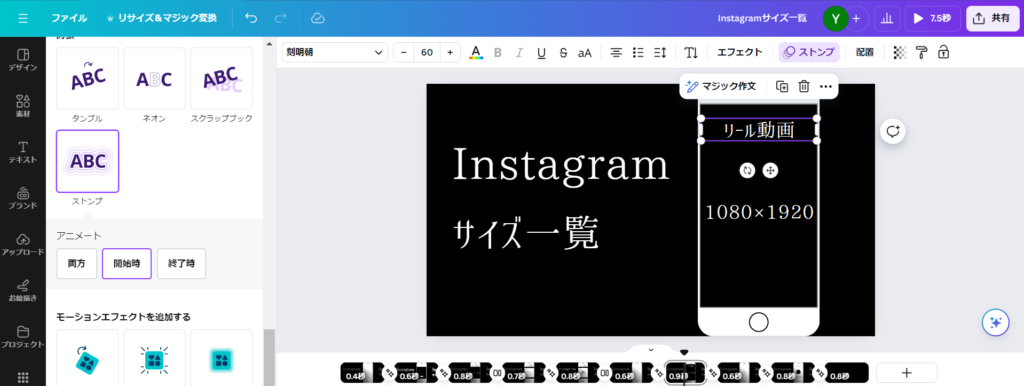This screenshot has height=386, width=1024.
Task: Delete the selected text with trash icon
Action: click(x=804, y=86)
